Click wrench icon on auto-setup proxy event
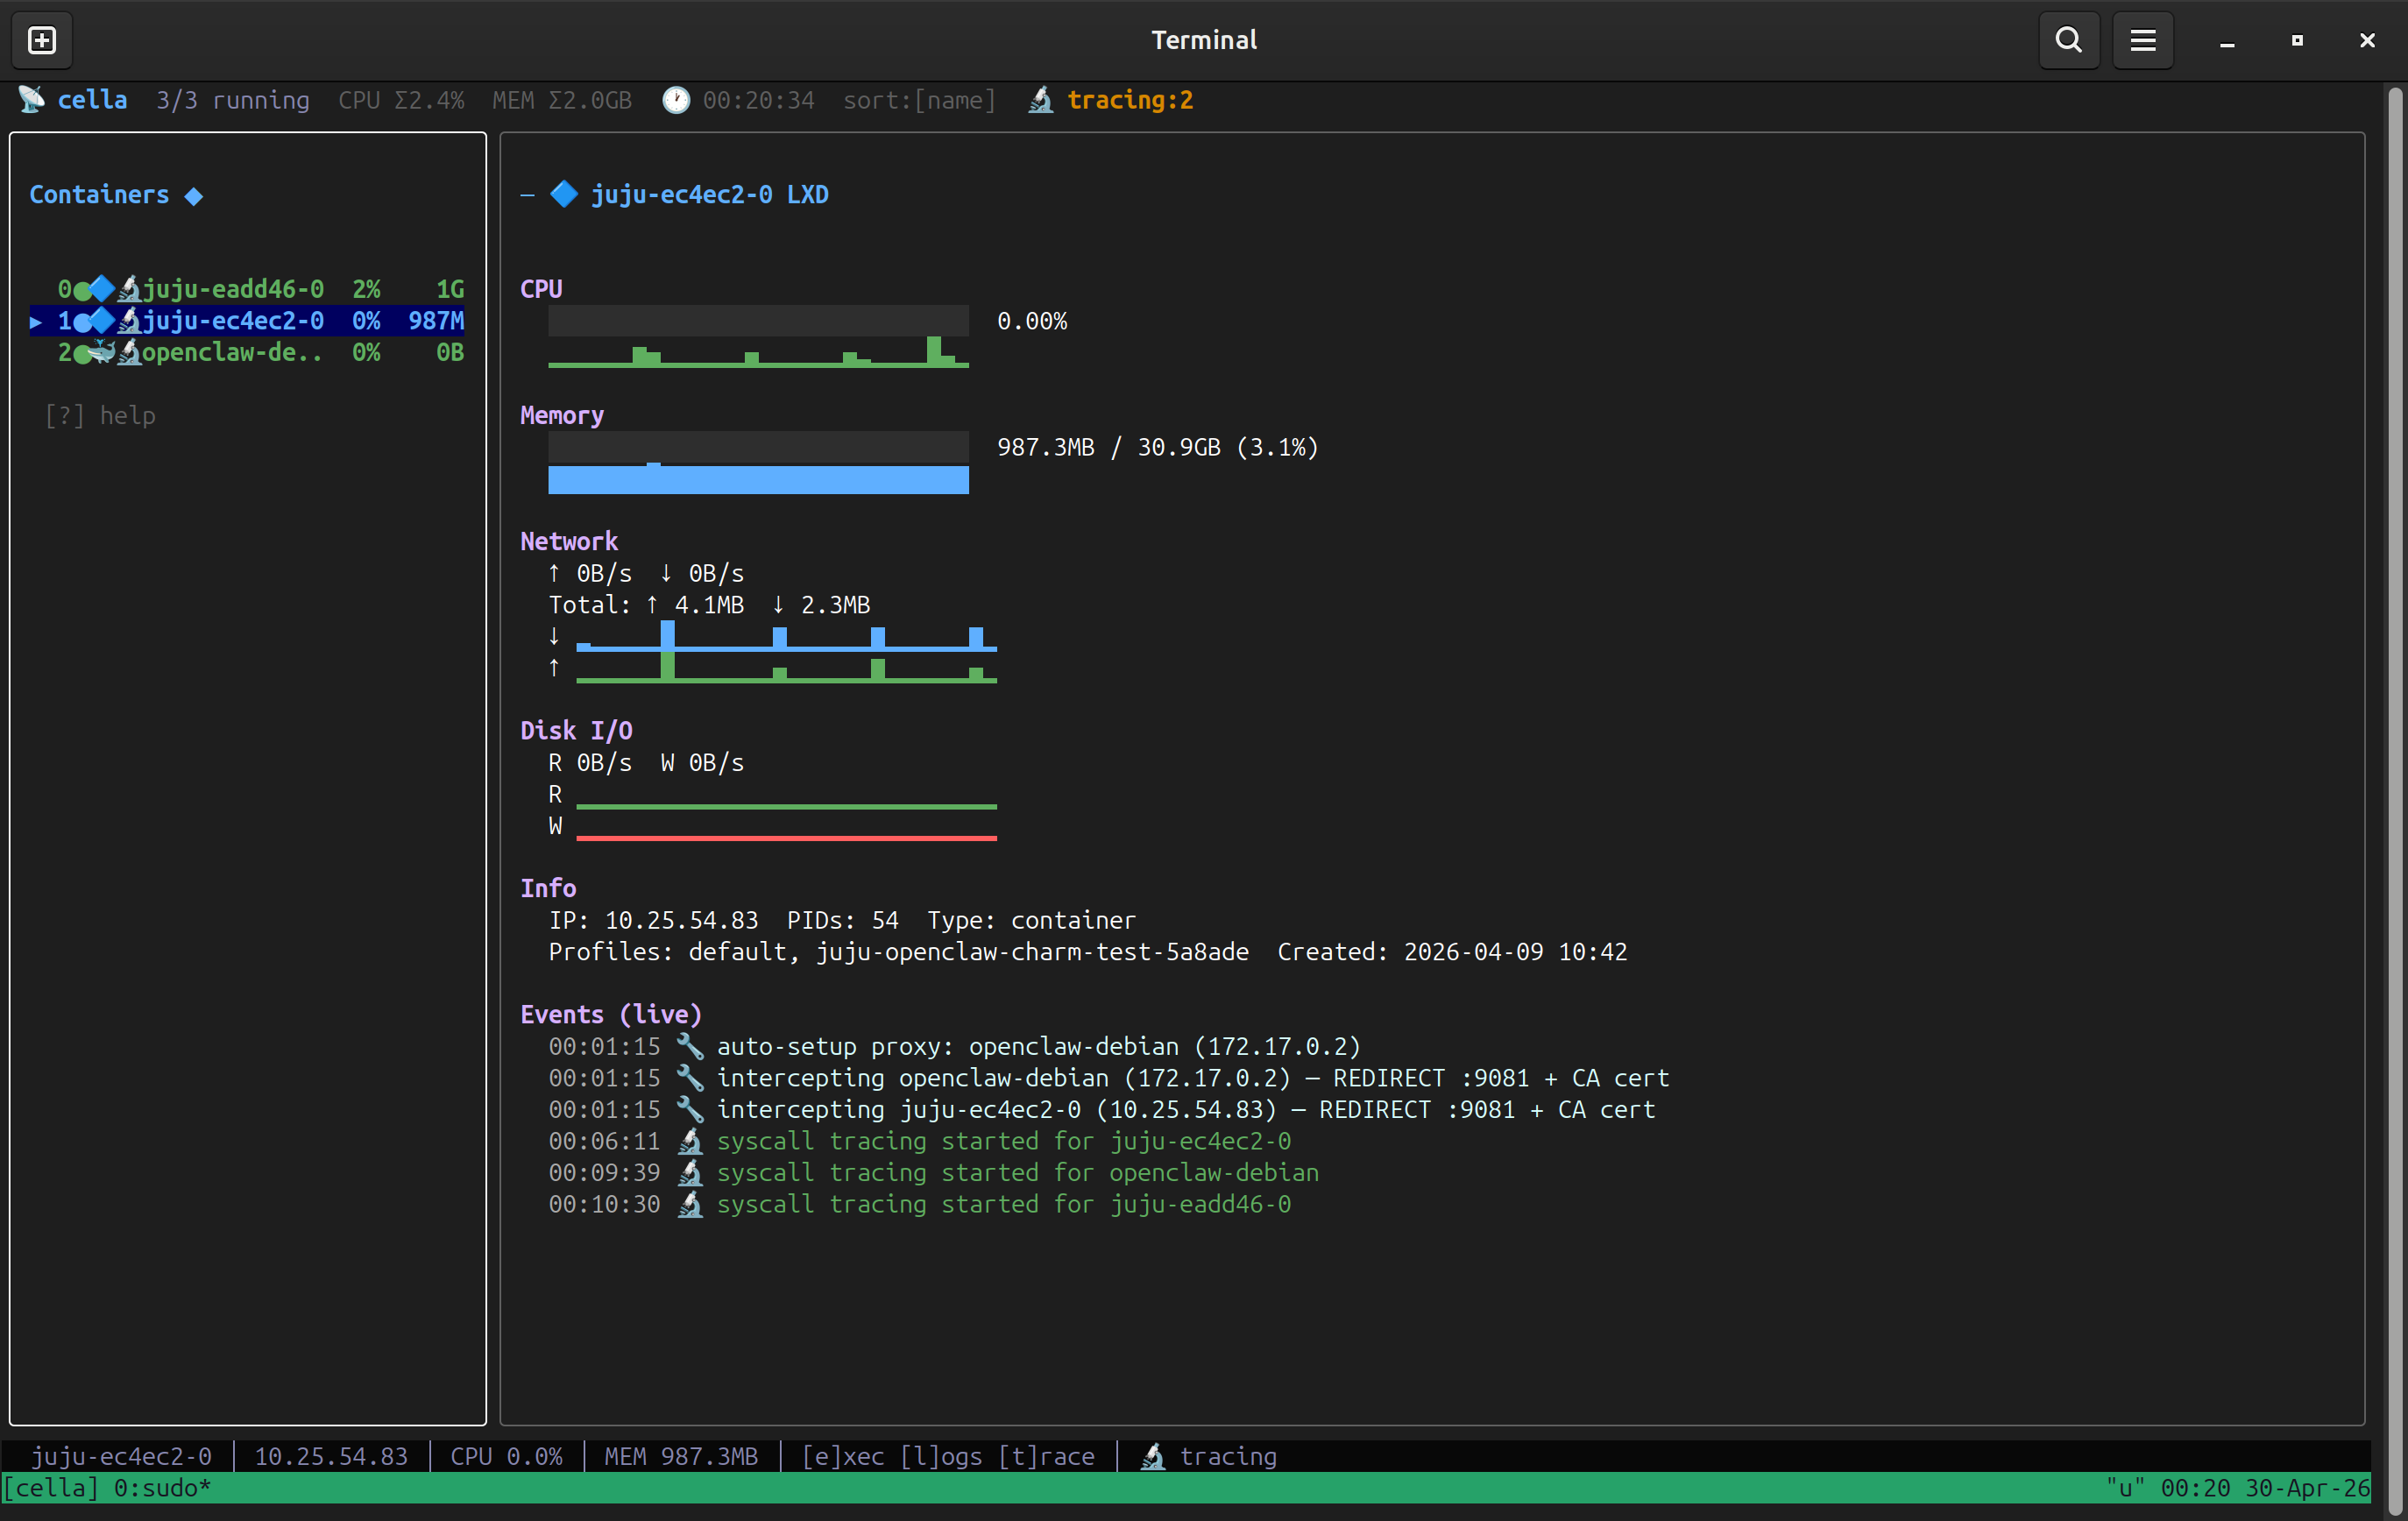Screen dimensions: 2408x1521 [689, 1046]
